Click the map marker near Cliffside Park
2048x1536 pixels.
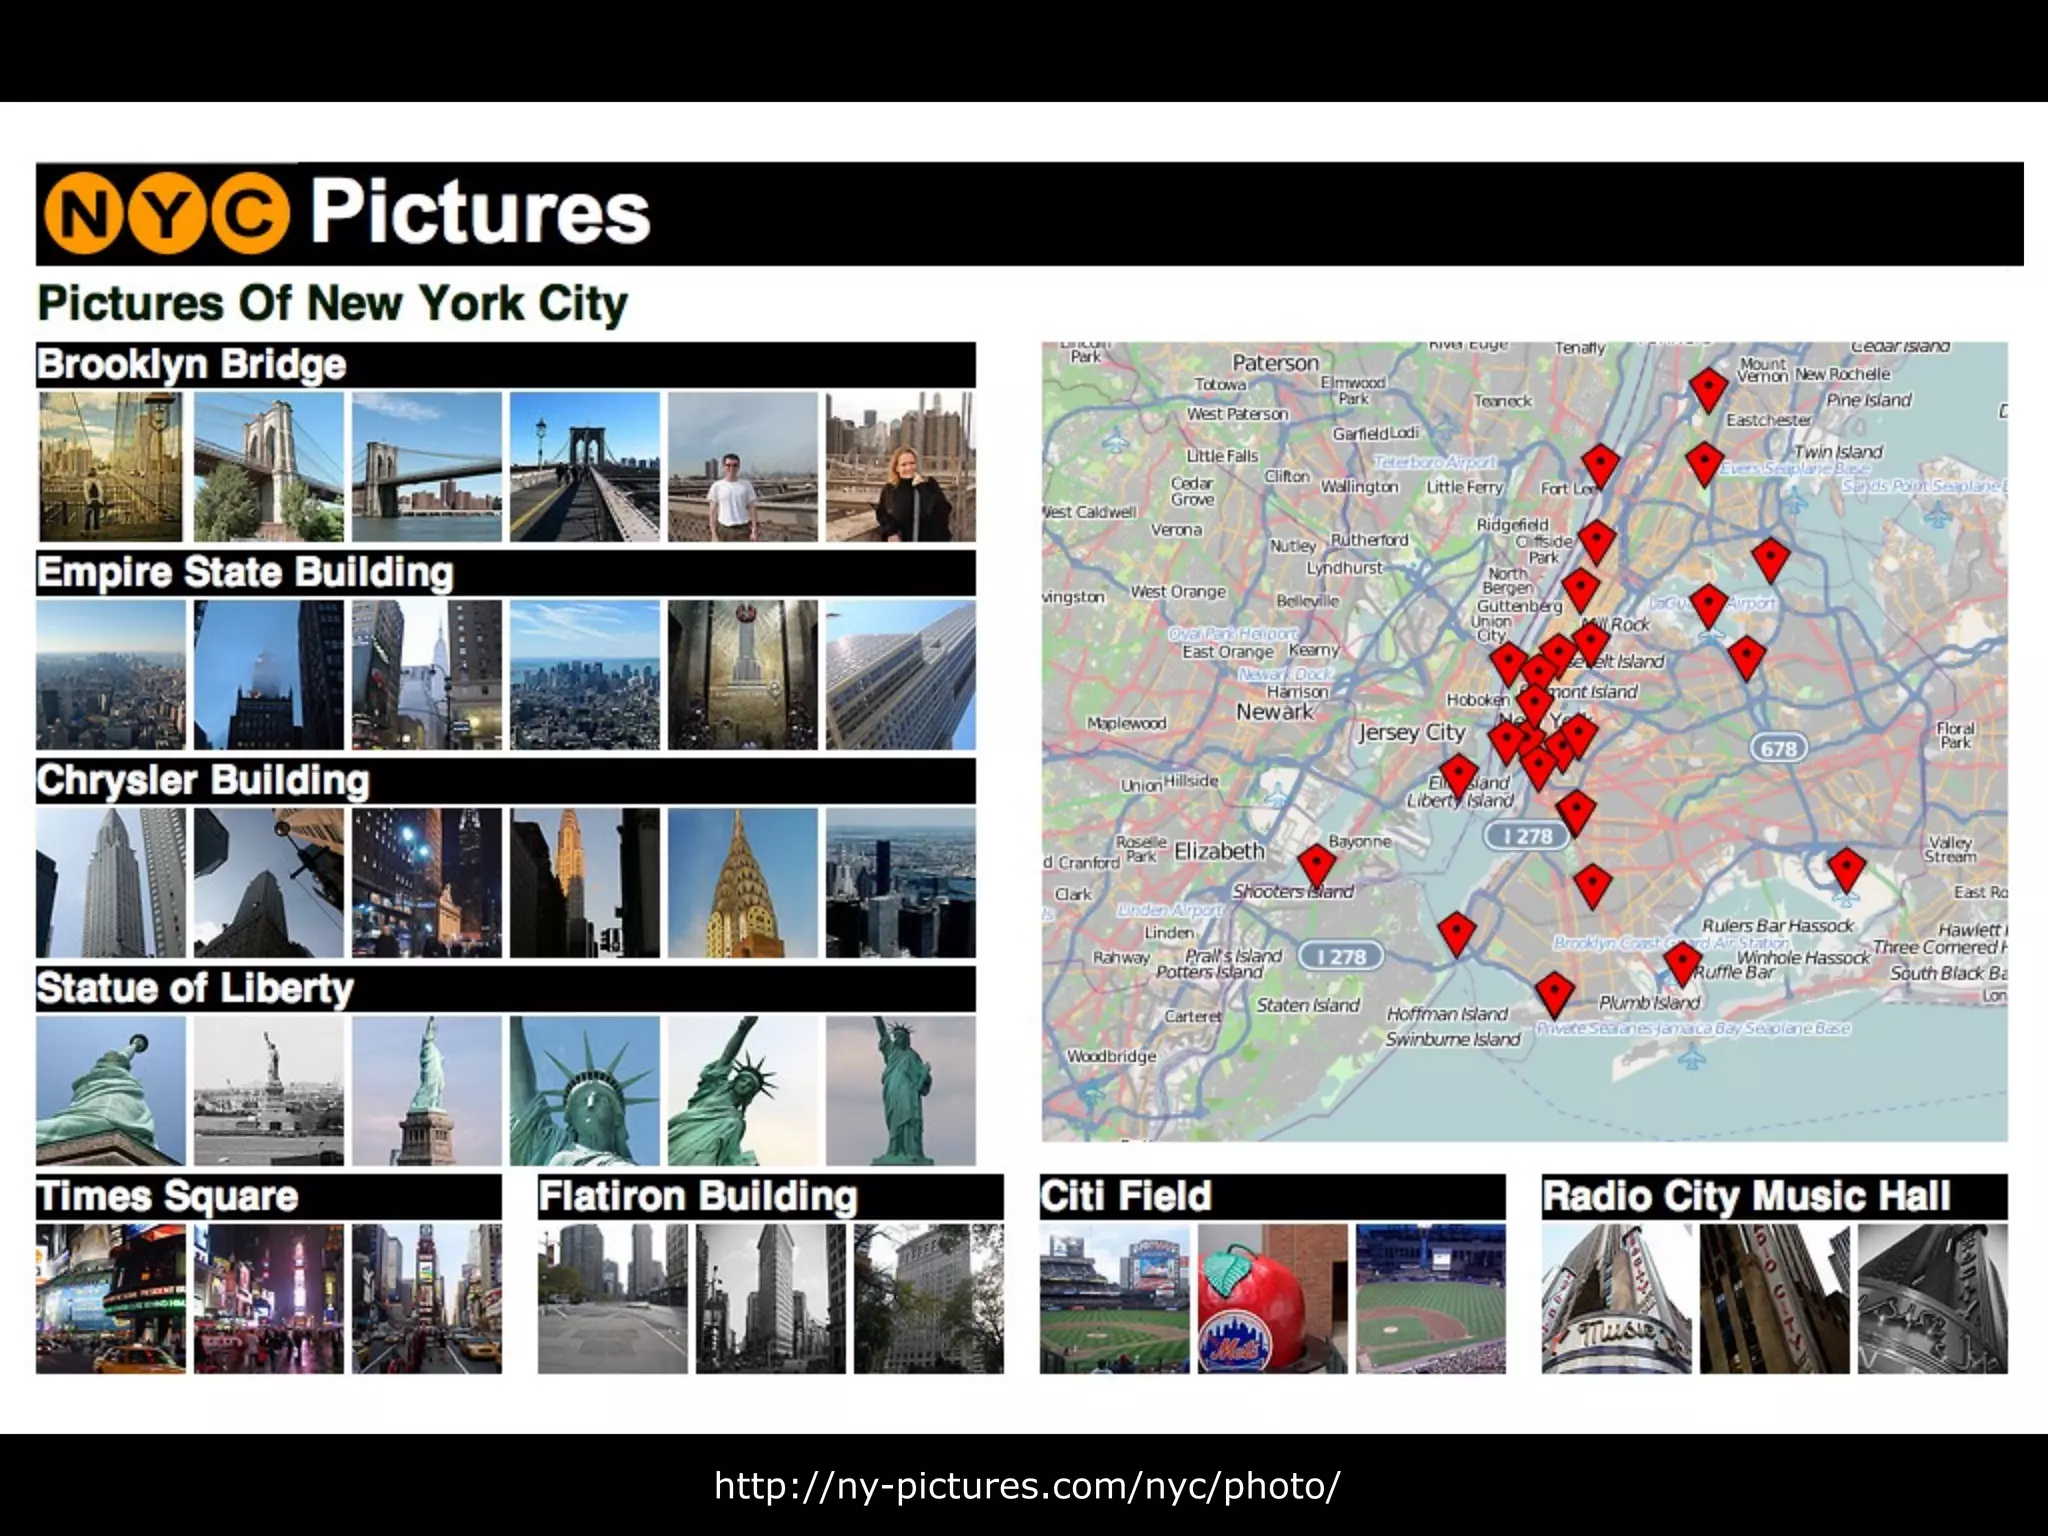1597,541
